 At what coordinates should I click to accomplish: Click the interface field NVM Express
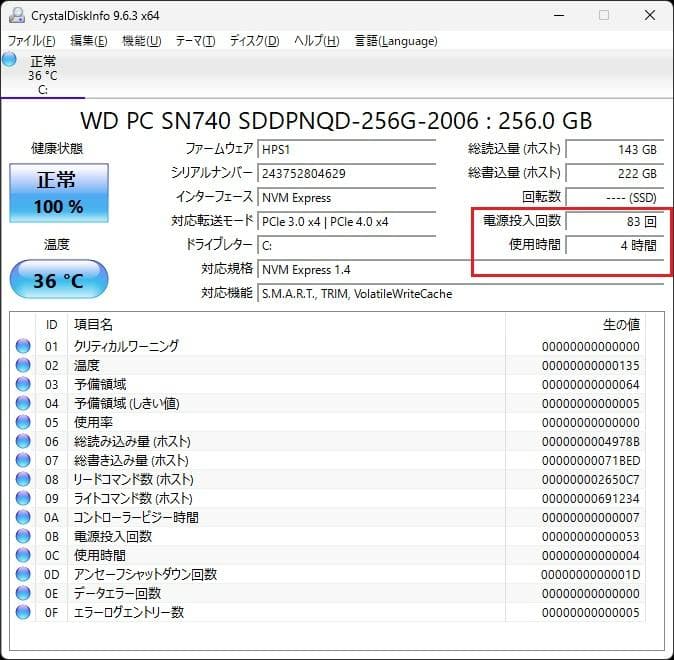[x=346, y=198]
